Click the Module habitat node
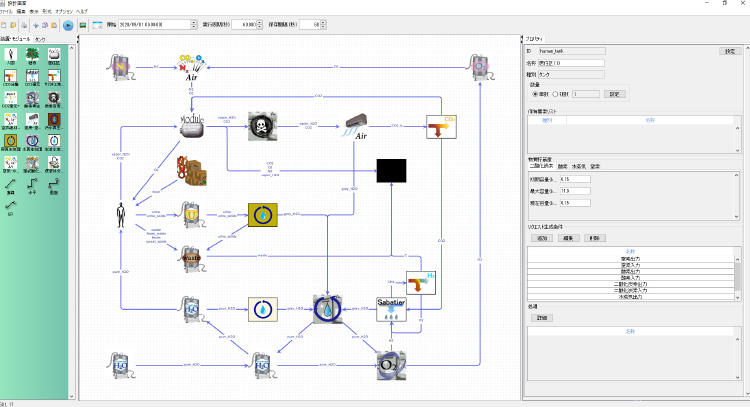This screenshot has width=750, height=407. point(190,125)
